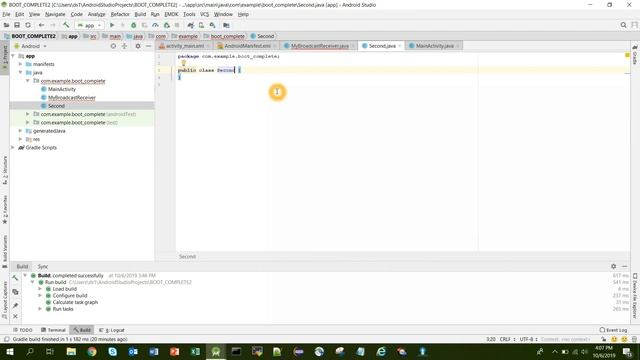640x360 pixels.
Task: Collapse the java folder
Action: (20, 72)
